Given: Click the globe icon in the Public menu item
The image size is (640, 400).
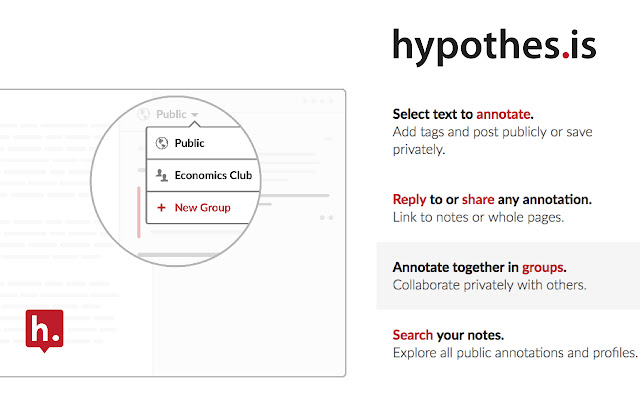Looking at the screenshot, I should (x=160, y=143).
